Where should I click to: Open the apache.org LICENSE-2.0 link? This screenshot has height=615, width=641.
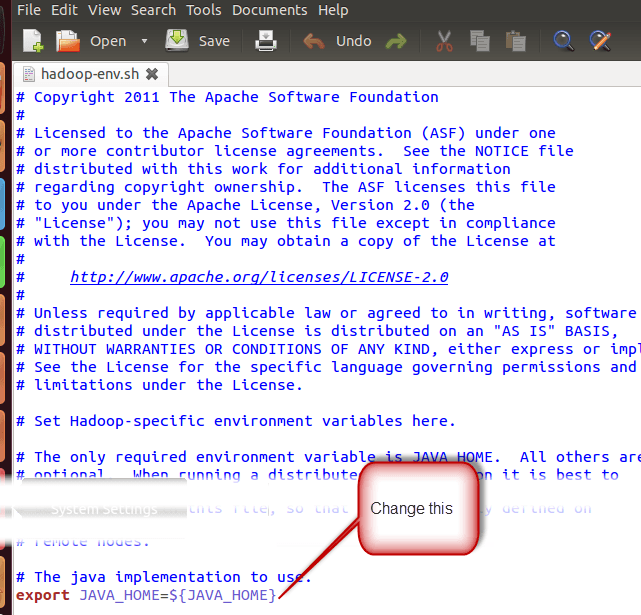(259, 277)
